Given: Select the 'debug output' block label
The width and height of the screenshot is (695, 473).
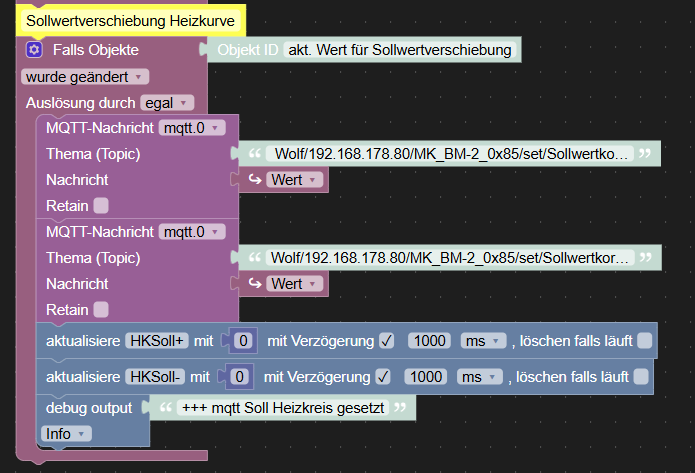Looking at the screenshot, I should [89, 408].
